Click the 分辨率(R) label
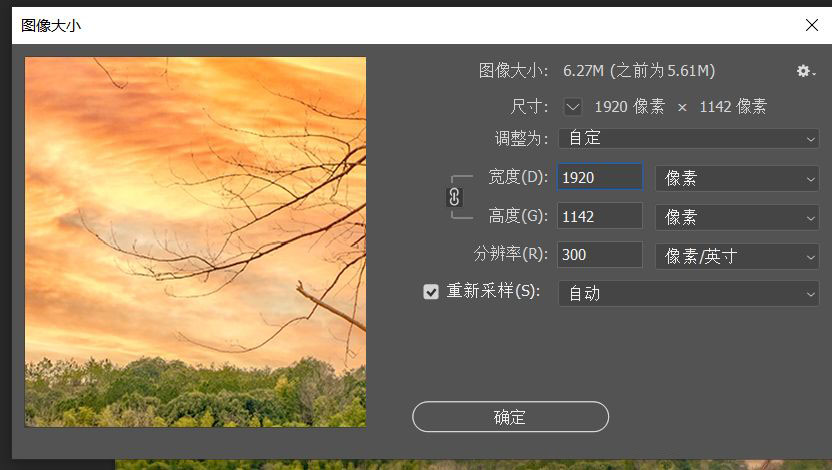This screenshot has height=470, width=832. 511,254
